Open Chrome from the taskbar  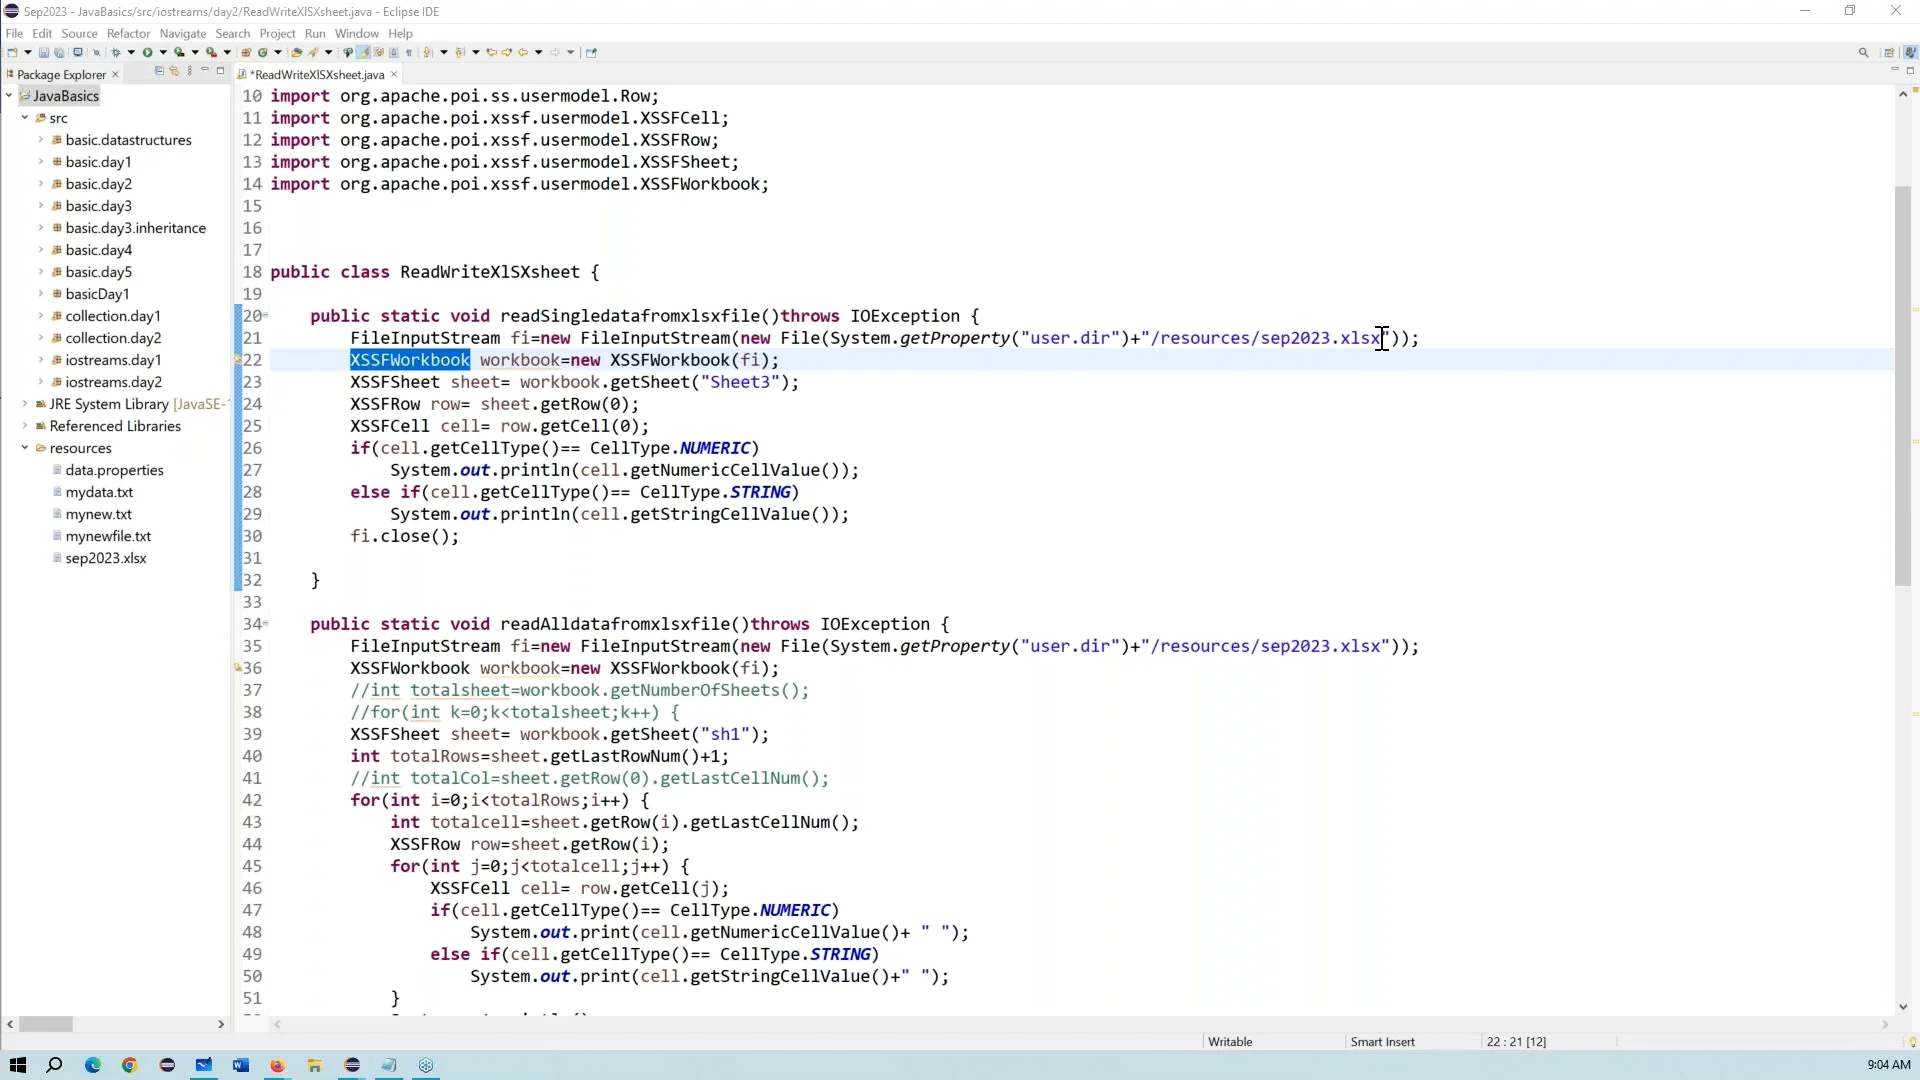pos(129,1065)
